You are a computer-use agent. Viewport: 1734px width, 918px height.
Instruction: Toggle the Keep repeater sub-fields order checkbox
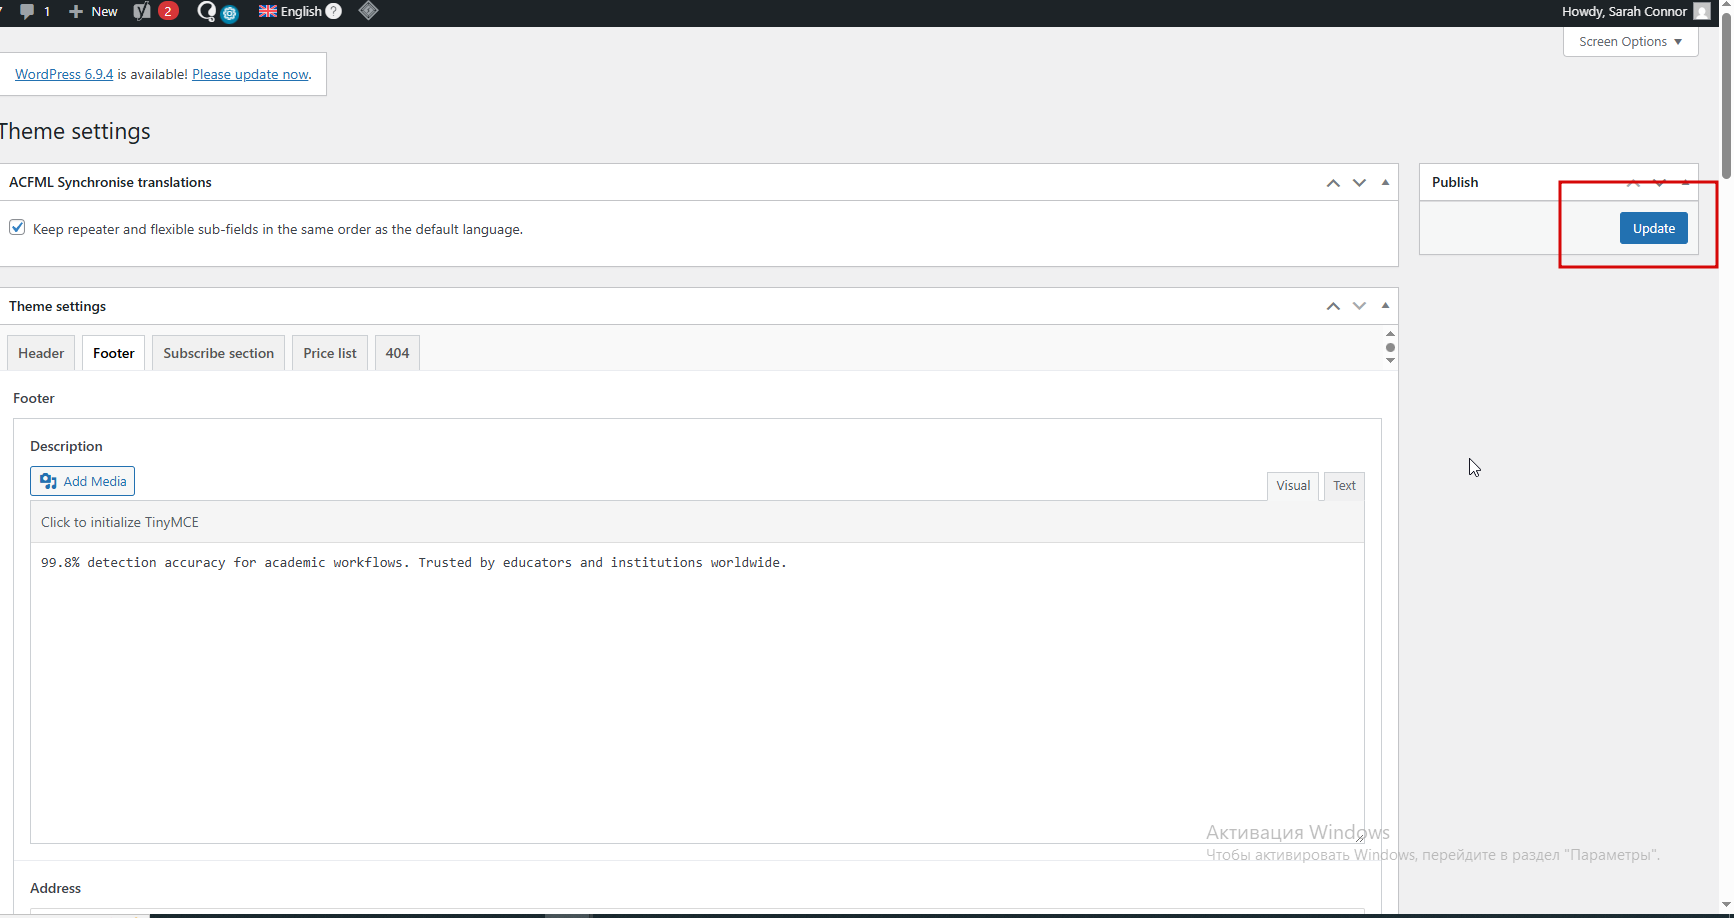(17, 227)
